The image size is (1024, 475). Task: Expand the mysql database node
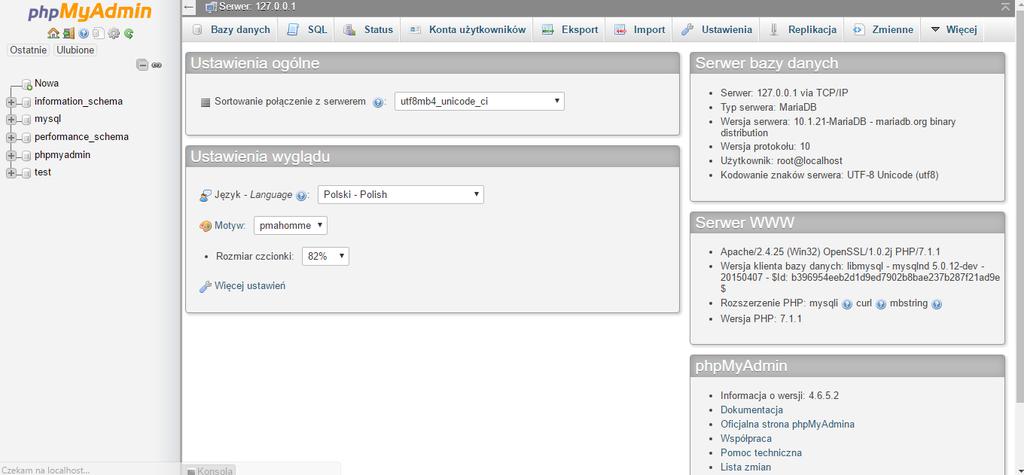pyautogui.click(x=10, y=120)
